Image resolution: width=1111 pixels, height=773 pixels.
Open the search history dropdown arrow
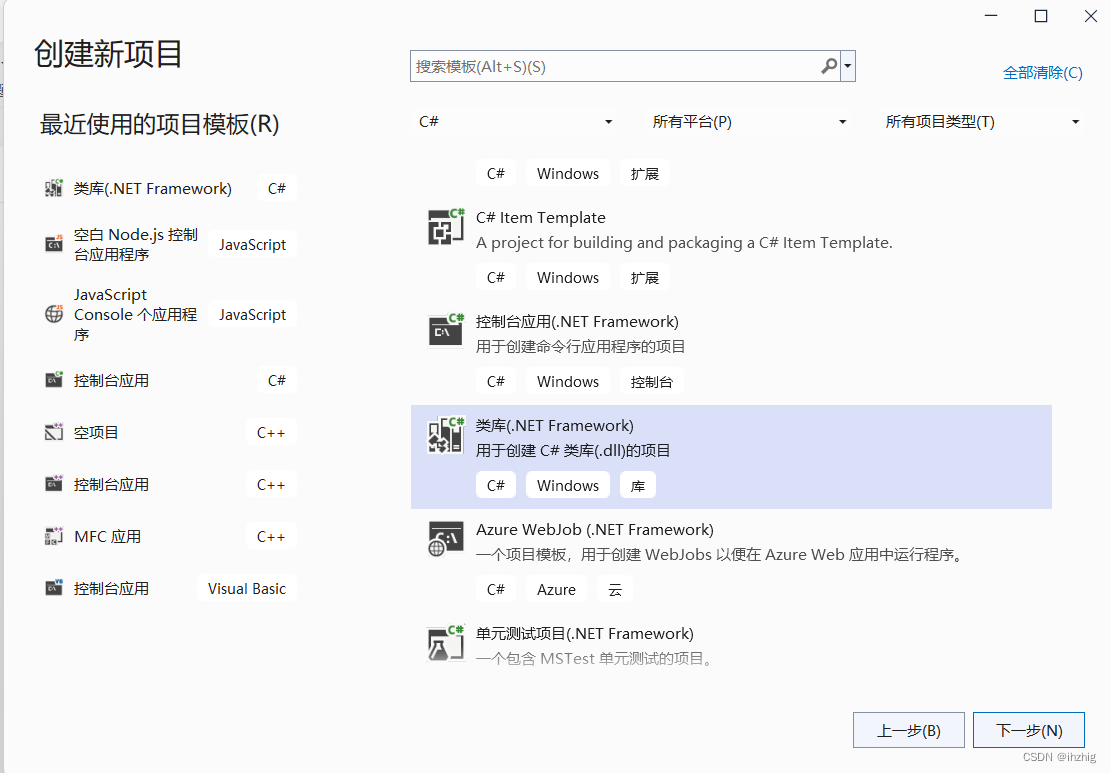847,66
